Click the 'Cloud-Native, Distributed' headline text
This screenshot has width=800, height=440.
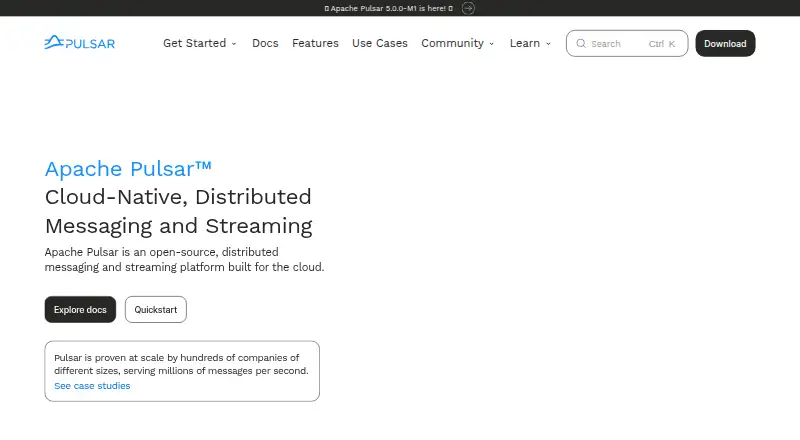[178, 197]
